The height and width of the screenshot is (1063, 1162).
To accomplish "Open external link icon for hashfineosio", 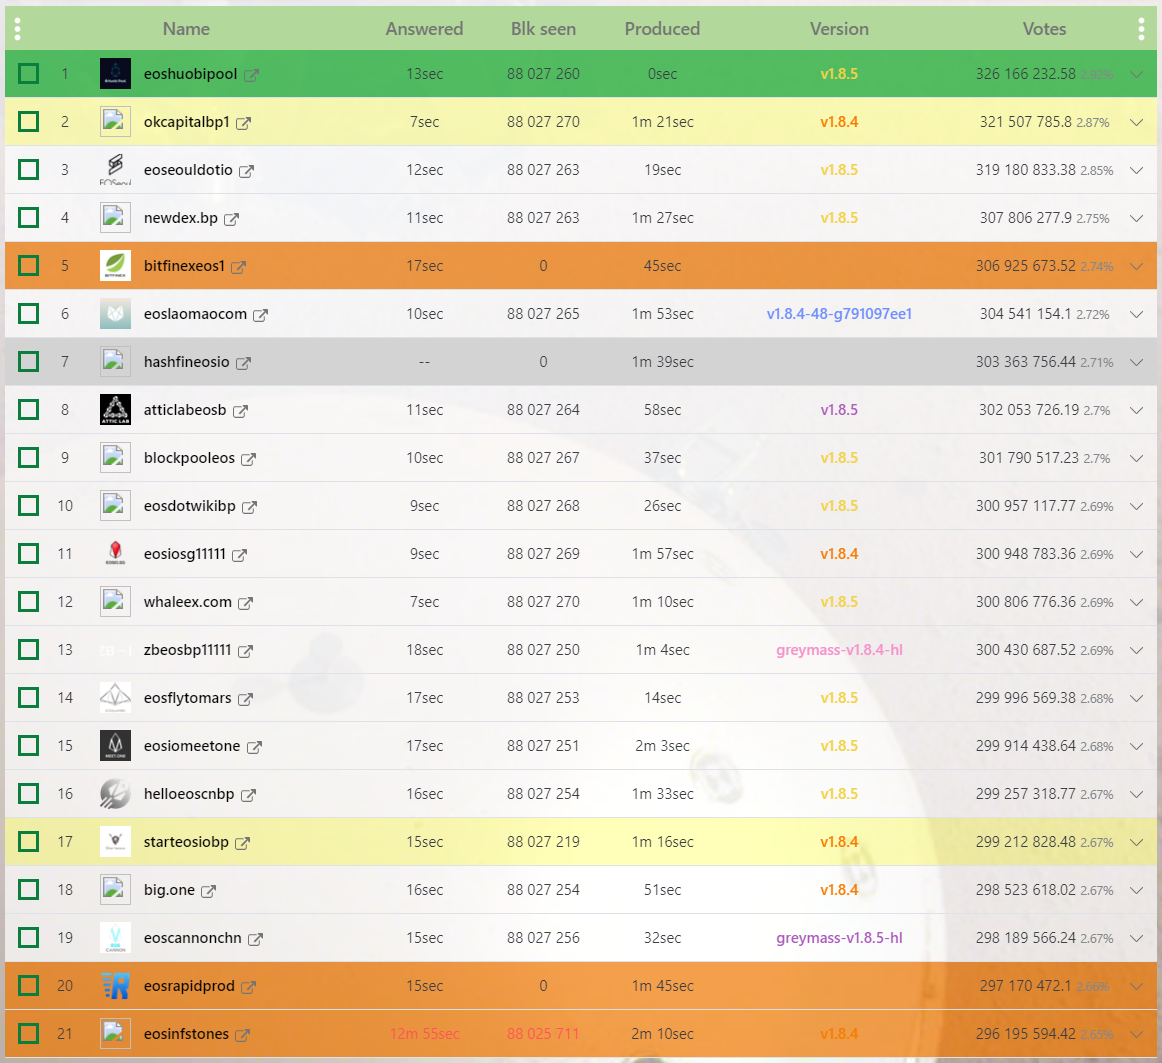I will point(243,363).
